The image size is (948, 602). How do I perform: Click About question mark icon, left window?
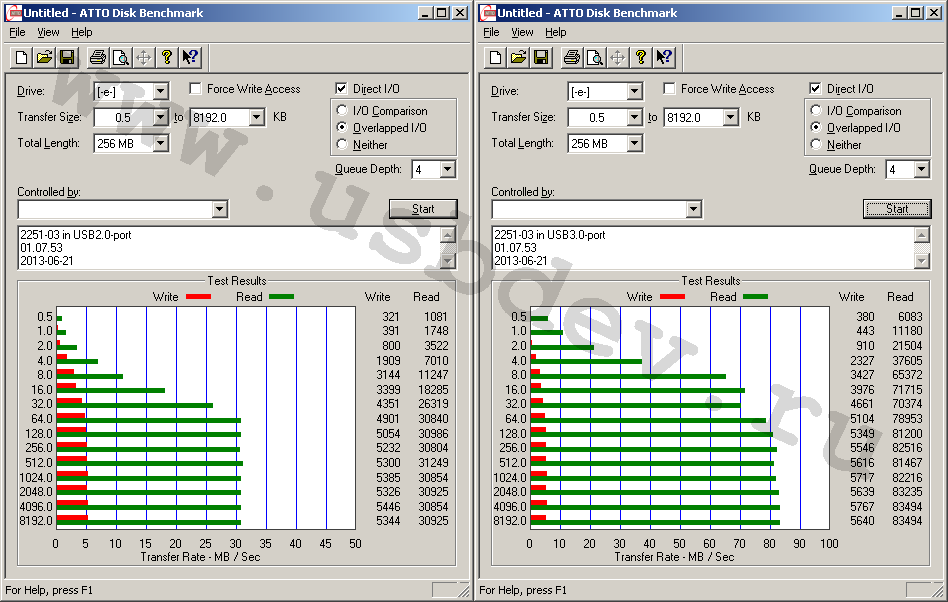coord(167,57)
